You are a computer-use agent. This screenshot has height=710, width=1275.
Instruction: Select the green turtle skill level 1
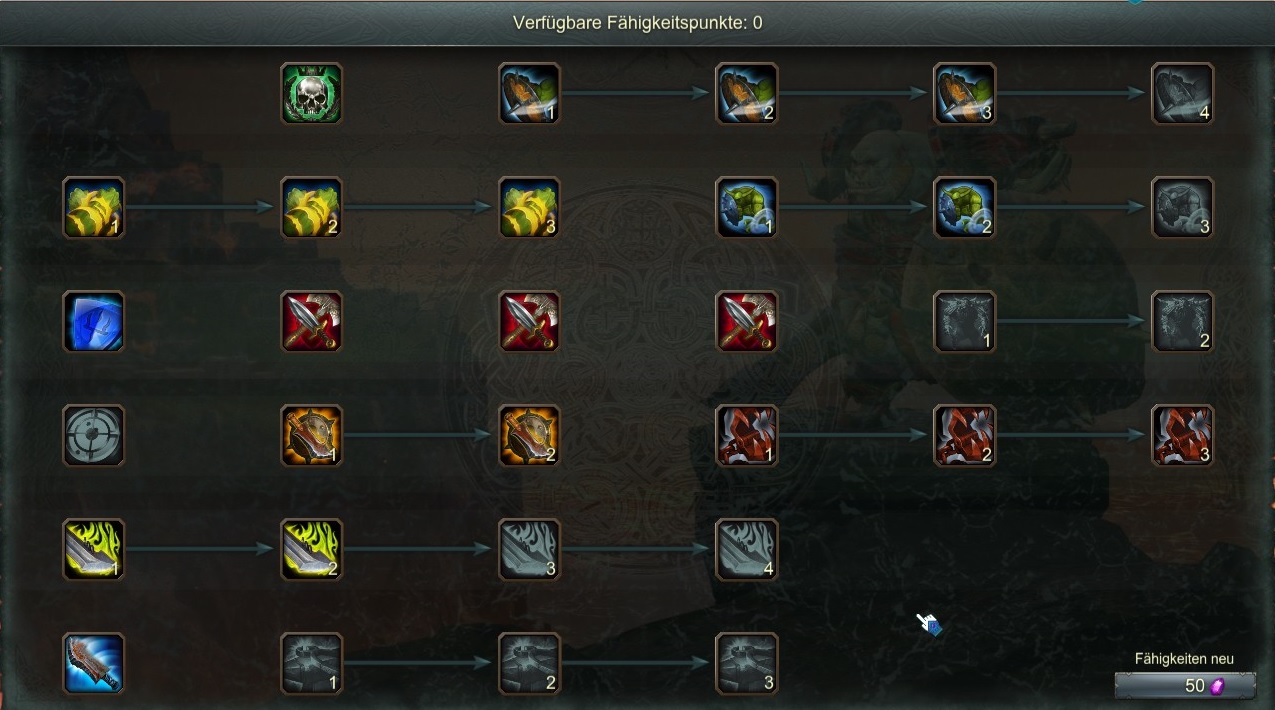[x=747, y=207]
